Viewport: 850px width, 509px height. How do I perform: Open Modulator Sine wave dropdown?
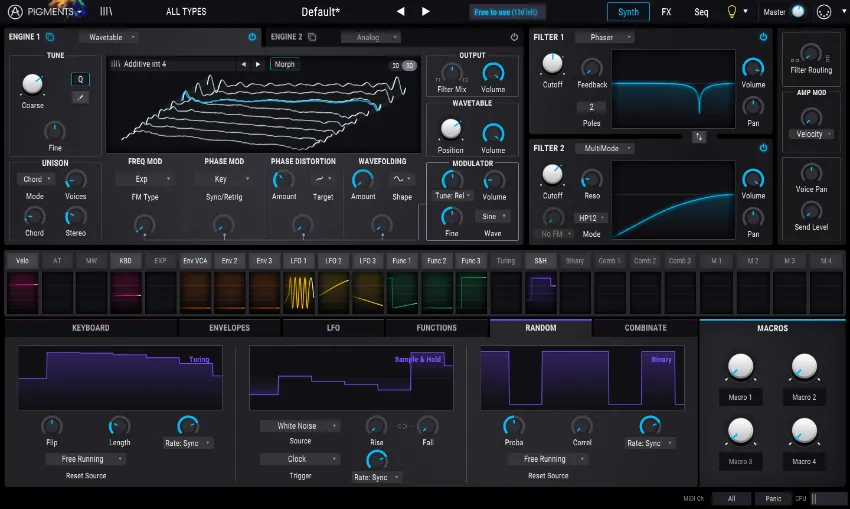[493, 216]
